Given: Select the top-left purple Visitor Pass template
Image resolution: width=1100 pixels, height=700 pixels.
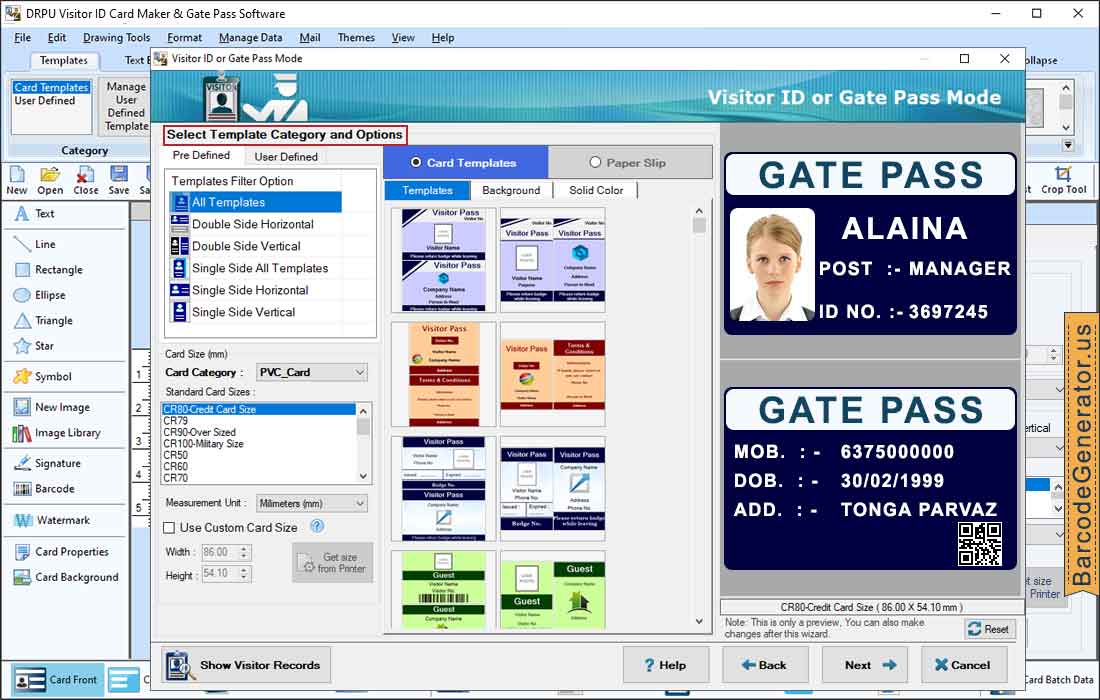Looking at the screenshot, I should coord(444,260).
